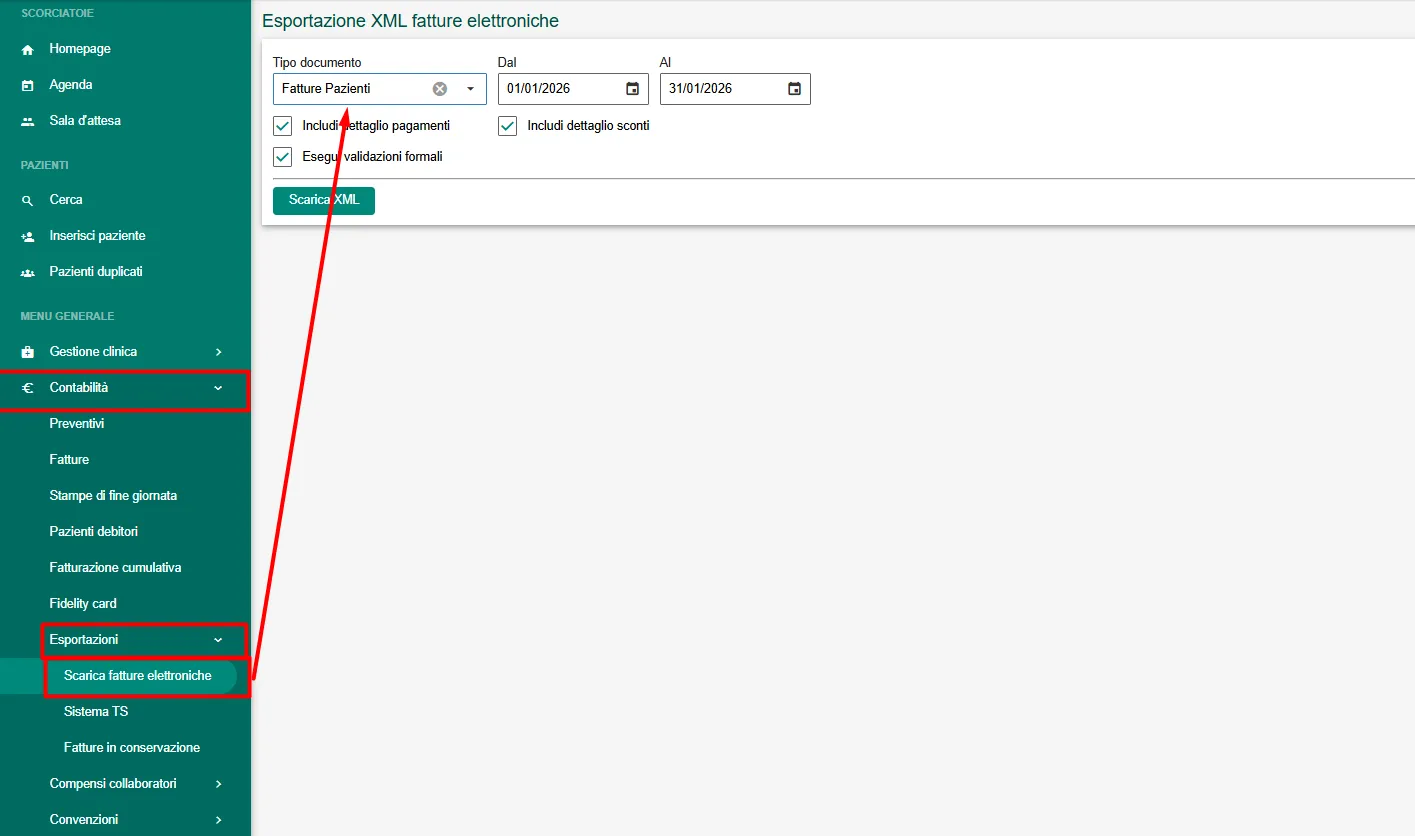The width and height of the screenshot is (1415, 836).
Task: Click the Scarica XML button
Action: coord(324,200)
